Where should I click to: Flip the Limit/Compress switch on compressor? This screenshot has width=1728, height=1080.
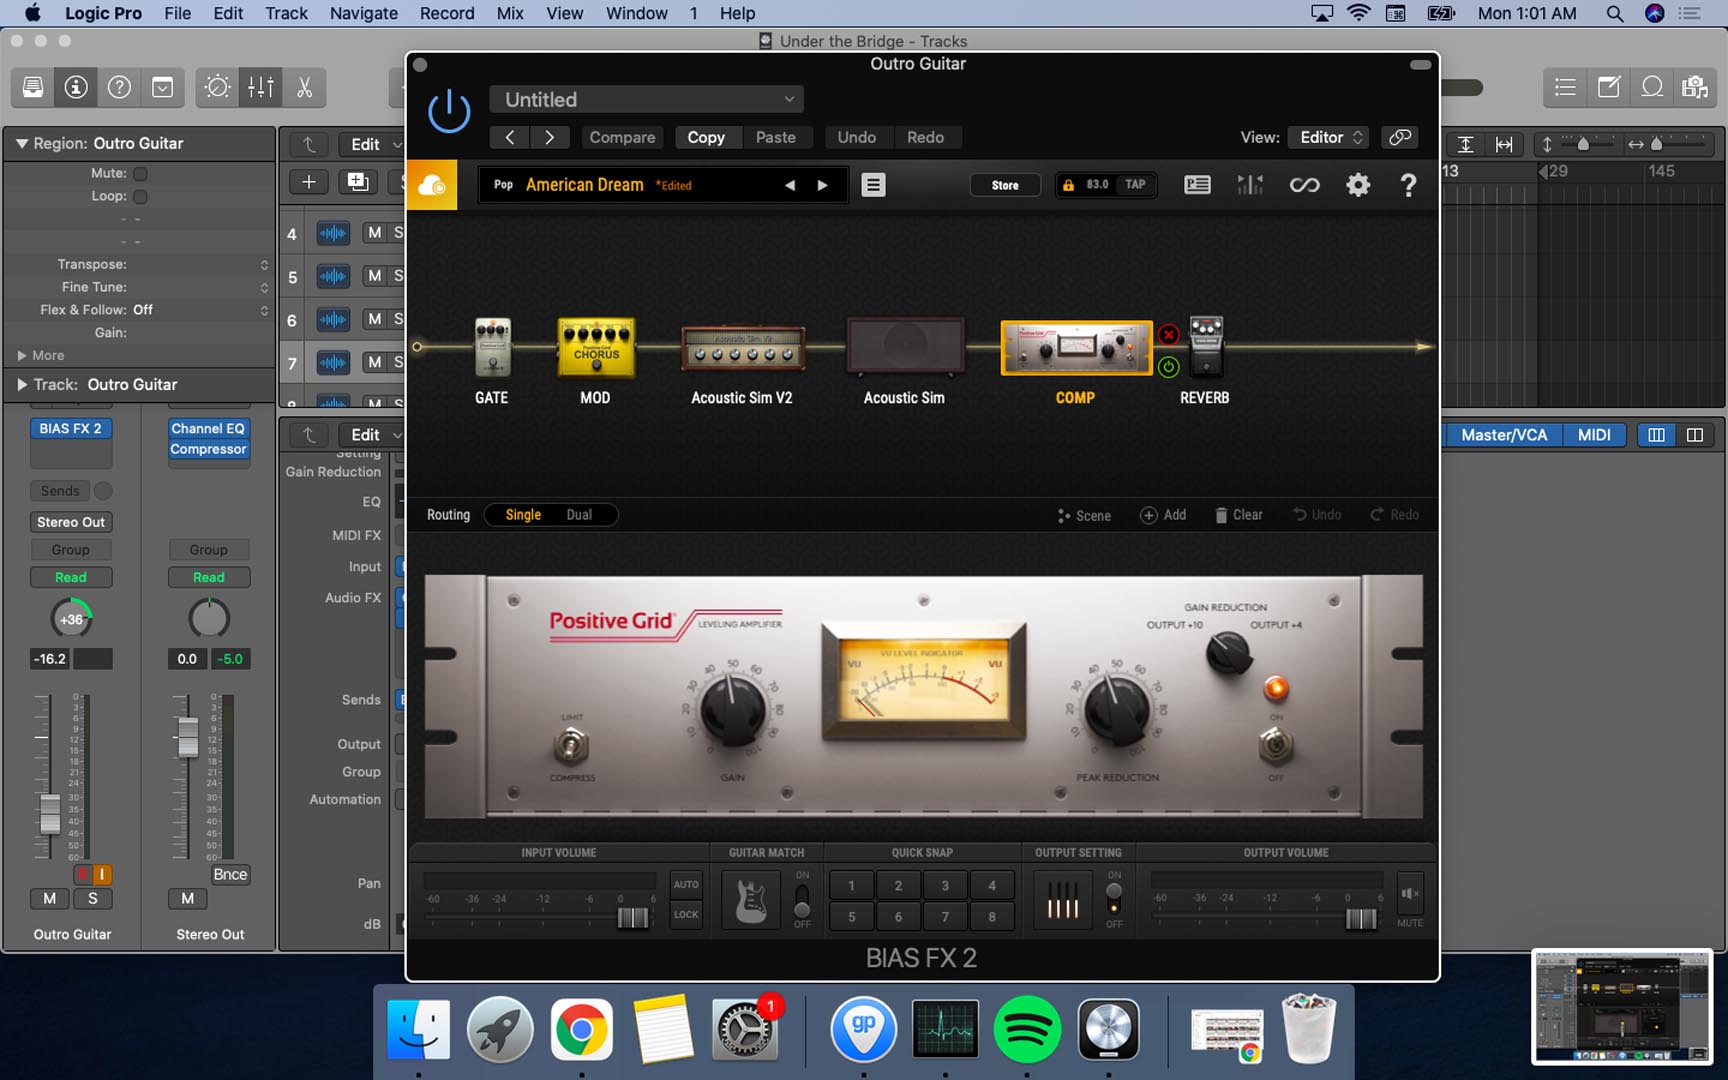[571, 746]
